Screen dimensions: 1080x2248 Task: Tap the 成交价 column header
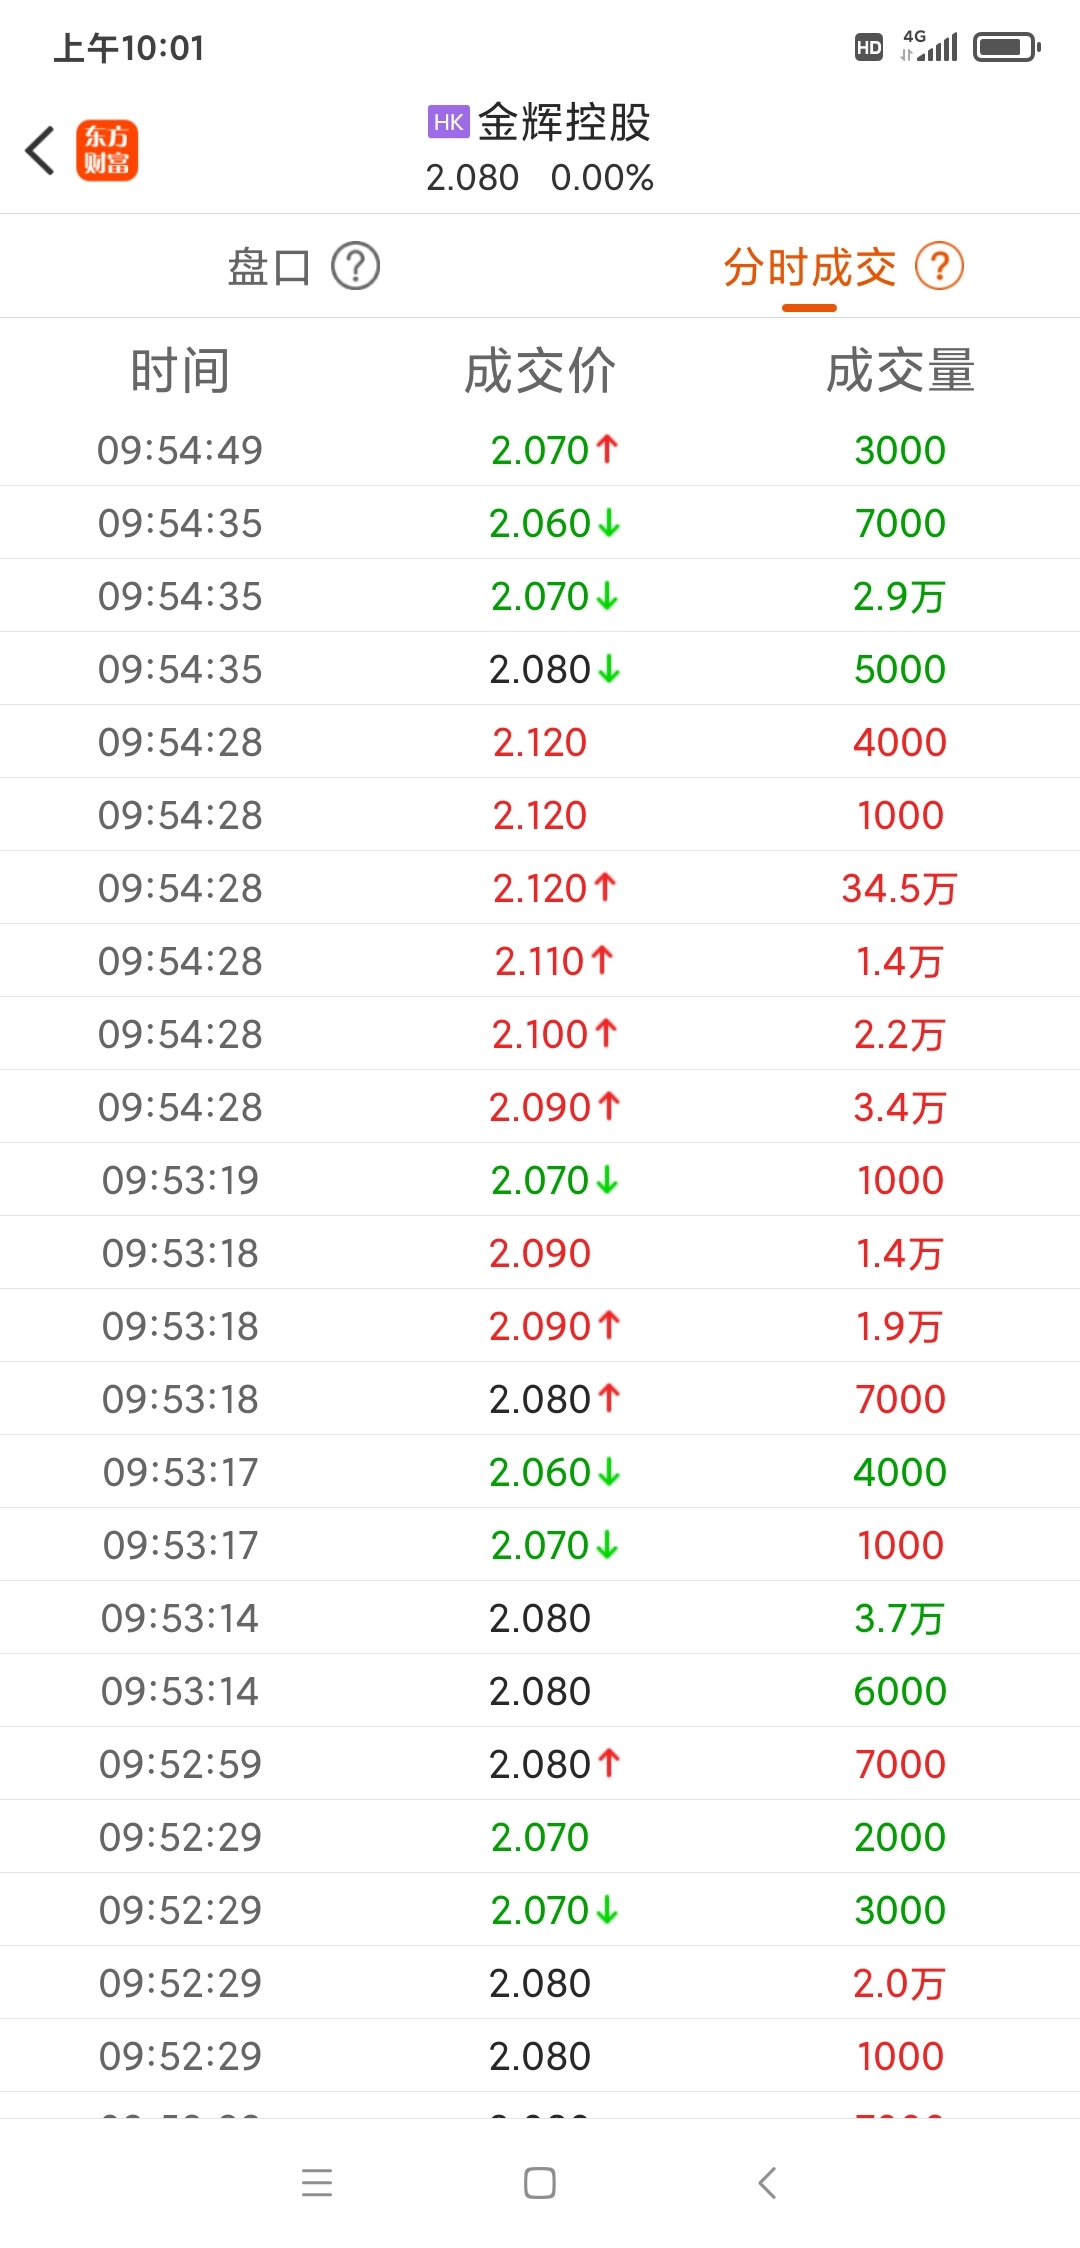(x=540, y=371)
